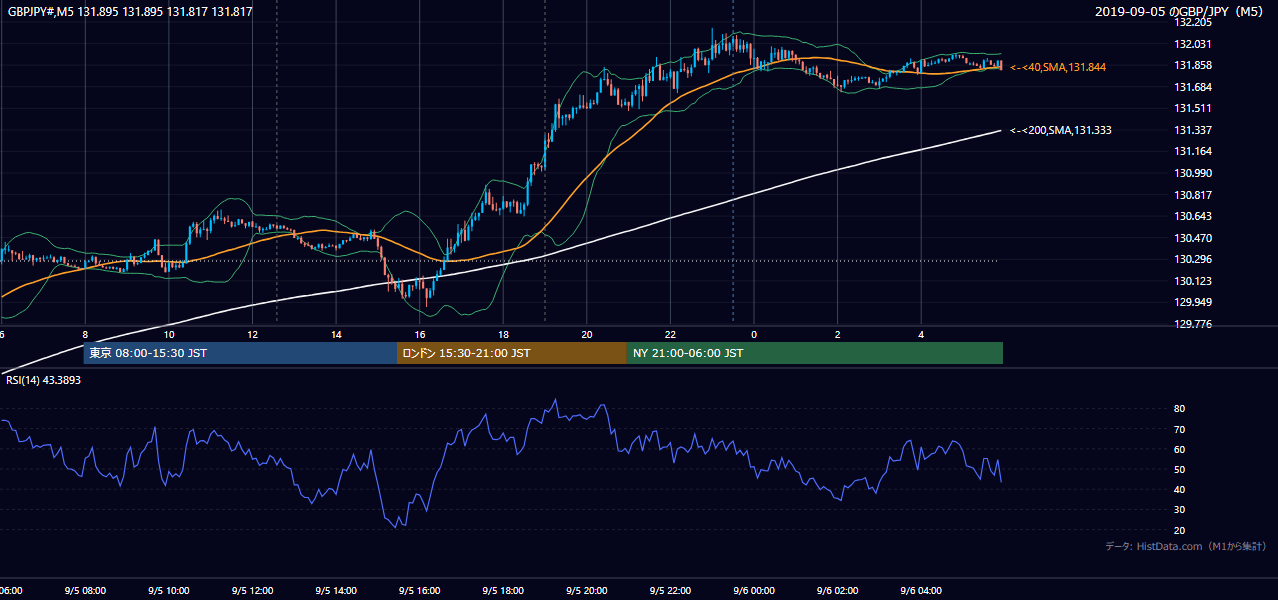
Task: Click the bottom date label 9/5 14:00
Action: (x=336, y=591)
